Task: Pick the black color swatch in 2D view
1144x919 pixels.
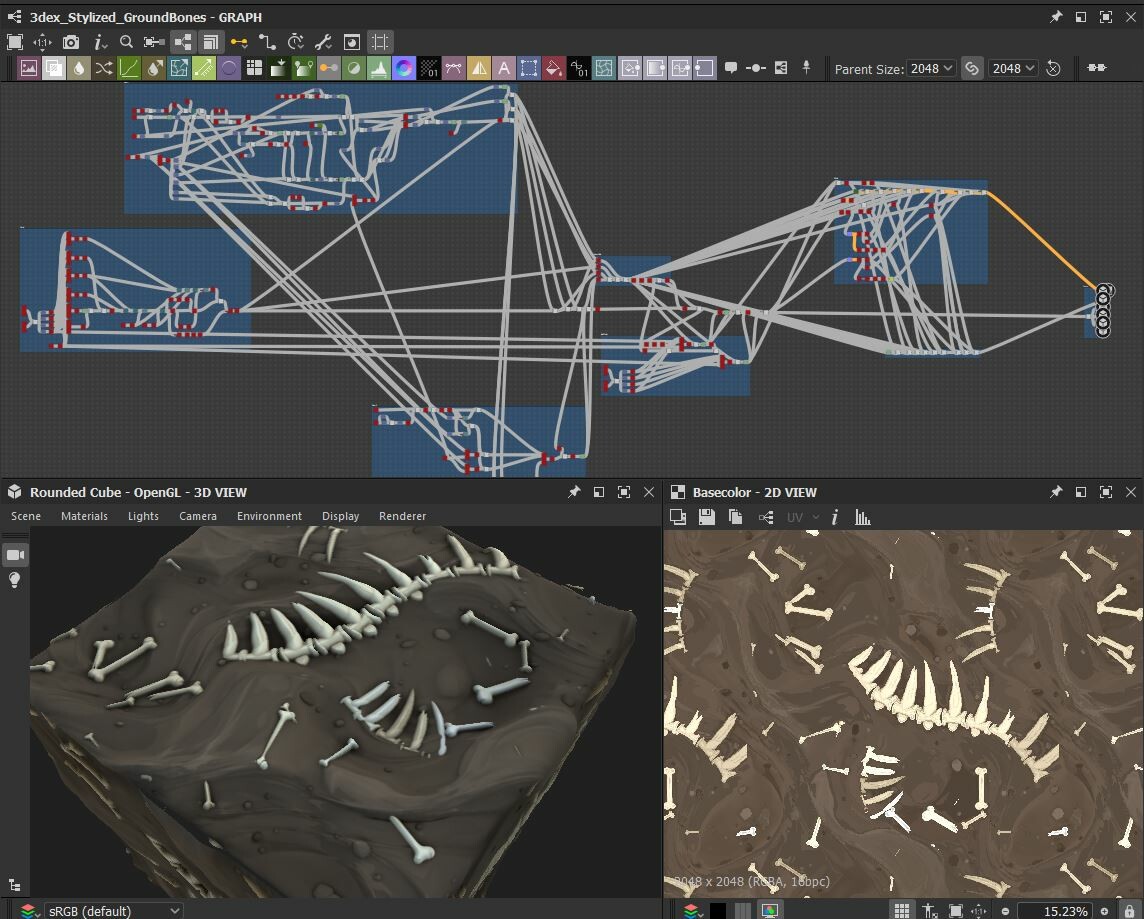Action: click(717, 909)
